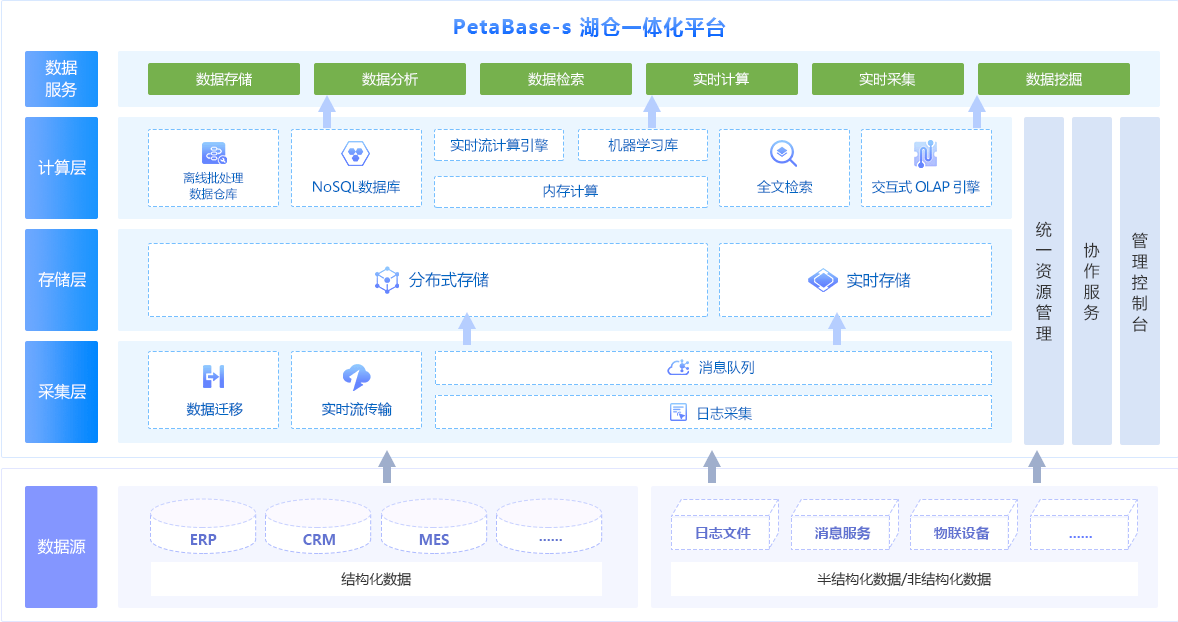Click the NoSQL数据库 hexagon icon
The height and width of the screenshot is (622, 1178).
(x=356, y=154)
